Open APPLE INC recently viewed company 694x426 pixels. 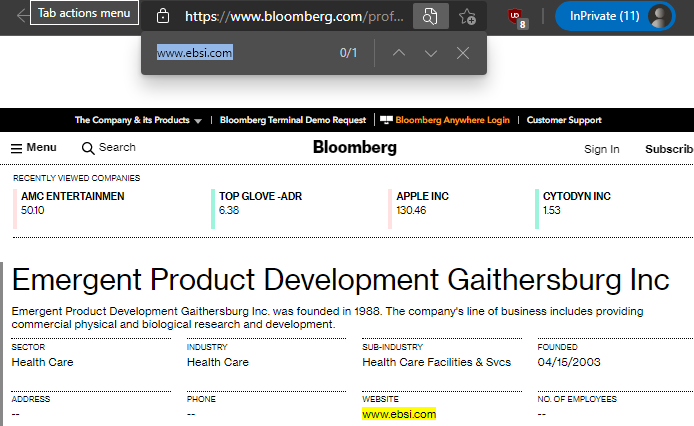(422, 196)
